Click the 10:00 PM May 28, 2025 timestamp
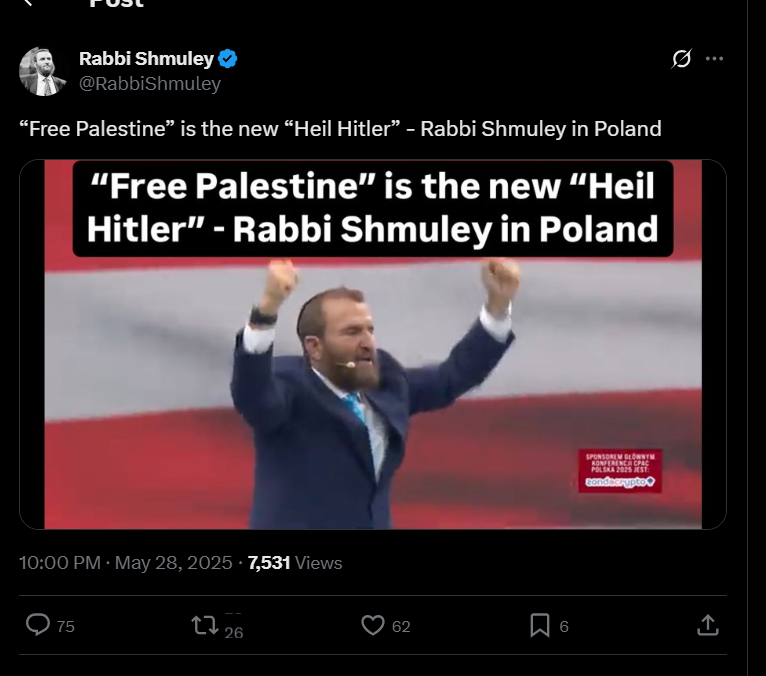This screenshot has width=766, height=676. (125, 563)
